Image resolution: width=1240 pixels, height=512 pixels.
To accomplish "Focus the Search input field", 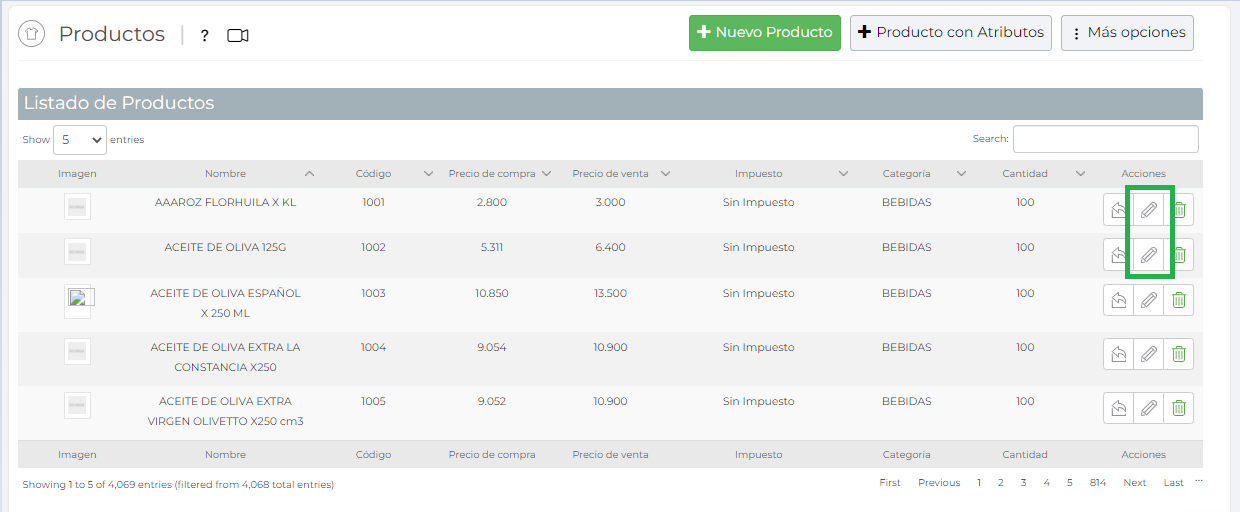I will coord(1105,139).
